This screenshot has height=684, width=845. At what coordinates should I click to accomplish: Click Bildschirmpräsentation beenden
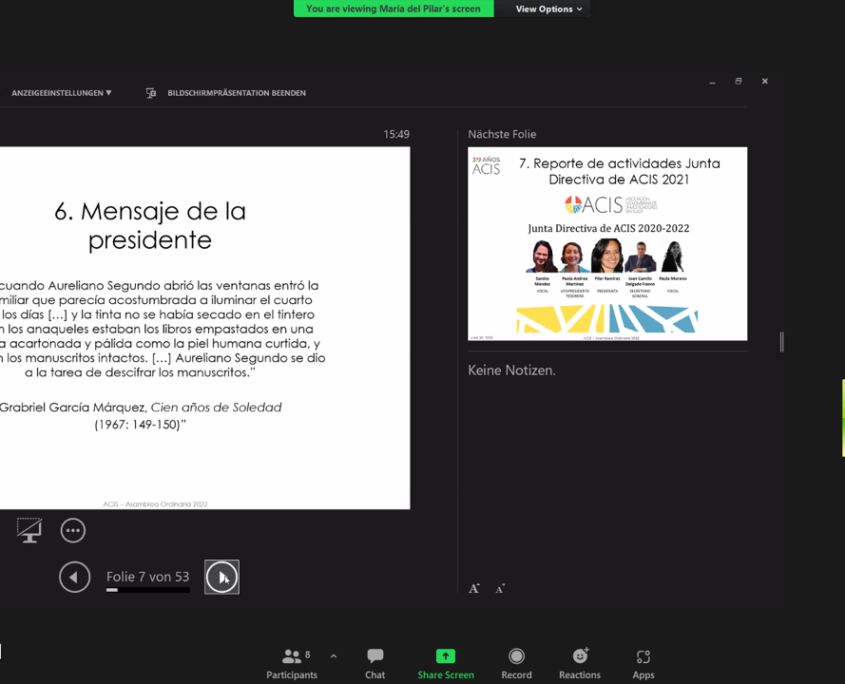(236, 93)
